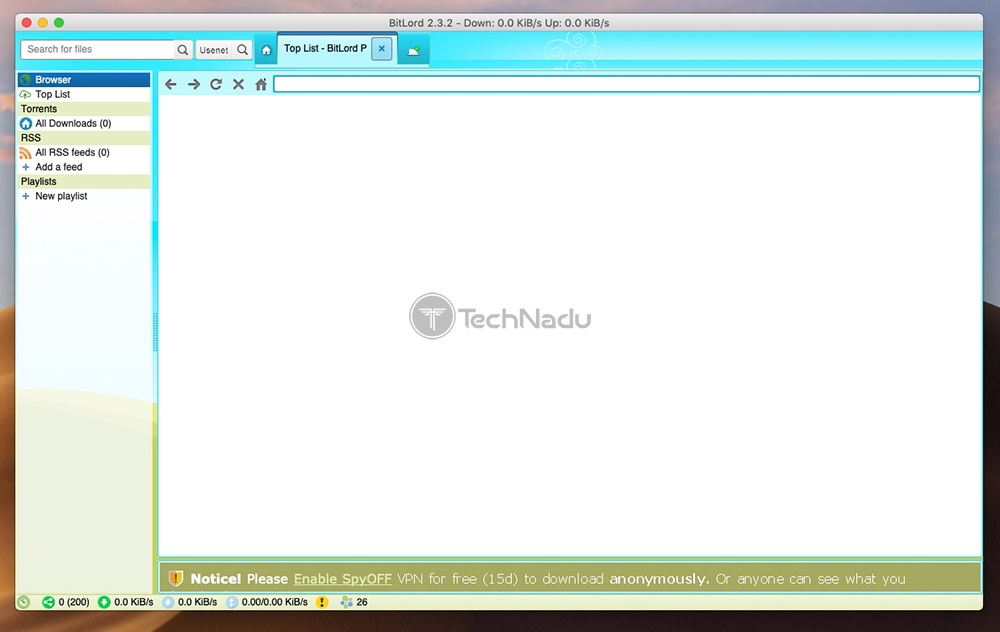1000x632 pixels.
Task: Click the browser address bar
Action: pyautogui.click(x=626, y=84)
